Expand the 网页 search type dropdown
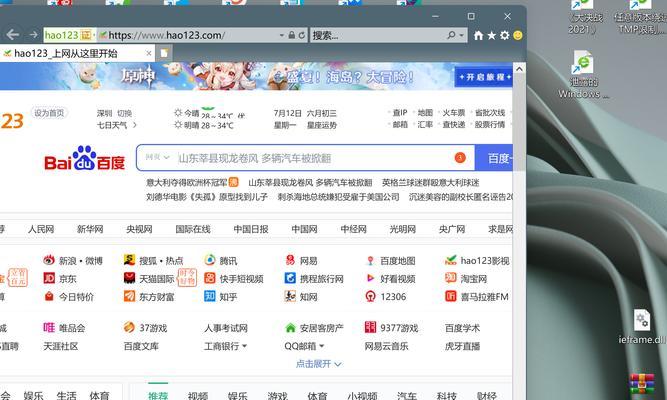 [157, 157]
